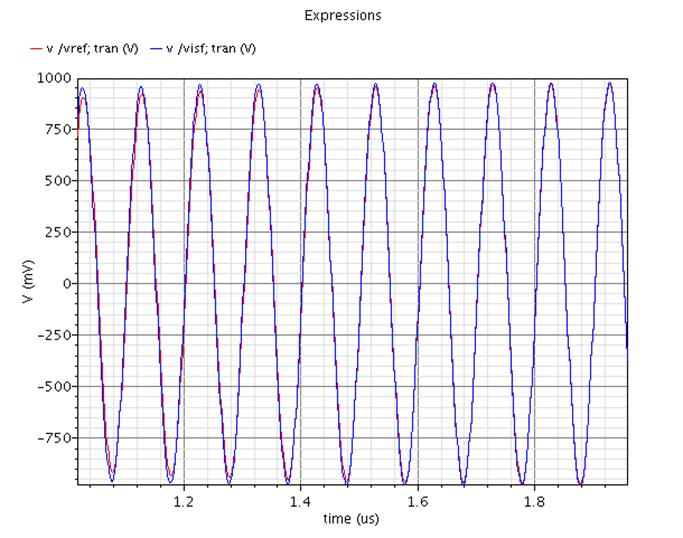Click the -500 tick on the voltage axis
The width and height of the screenshot is (683, 538).
coord(54,386)
